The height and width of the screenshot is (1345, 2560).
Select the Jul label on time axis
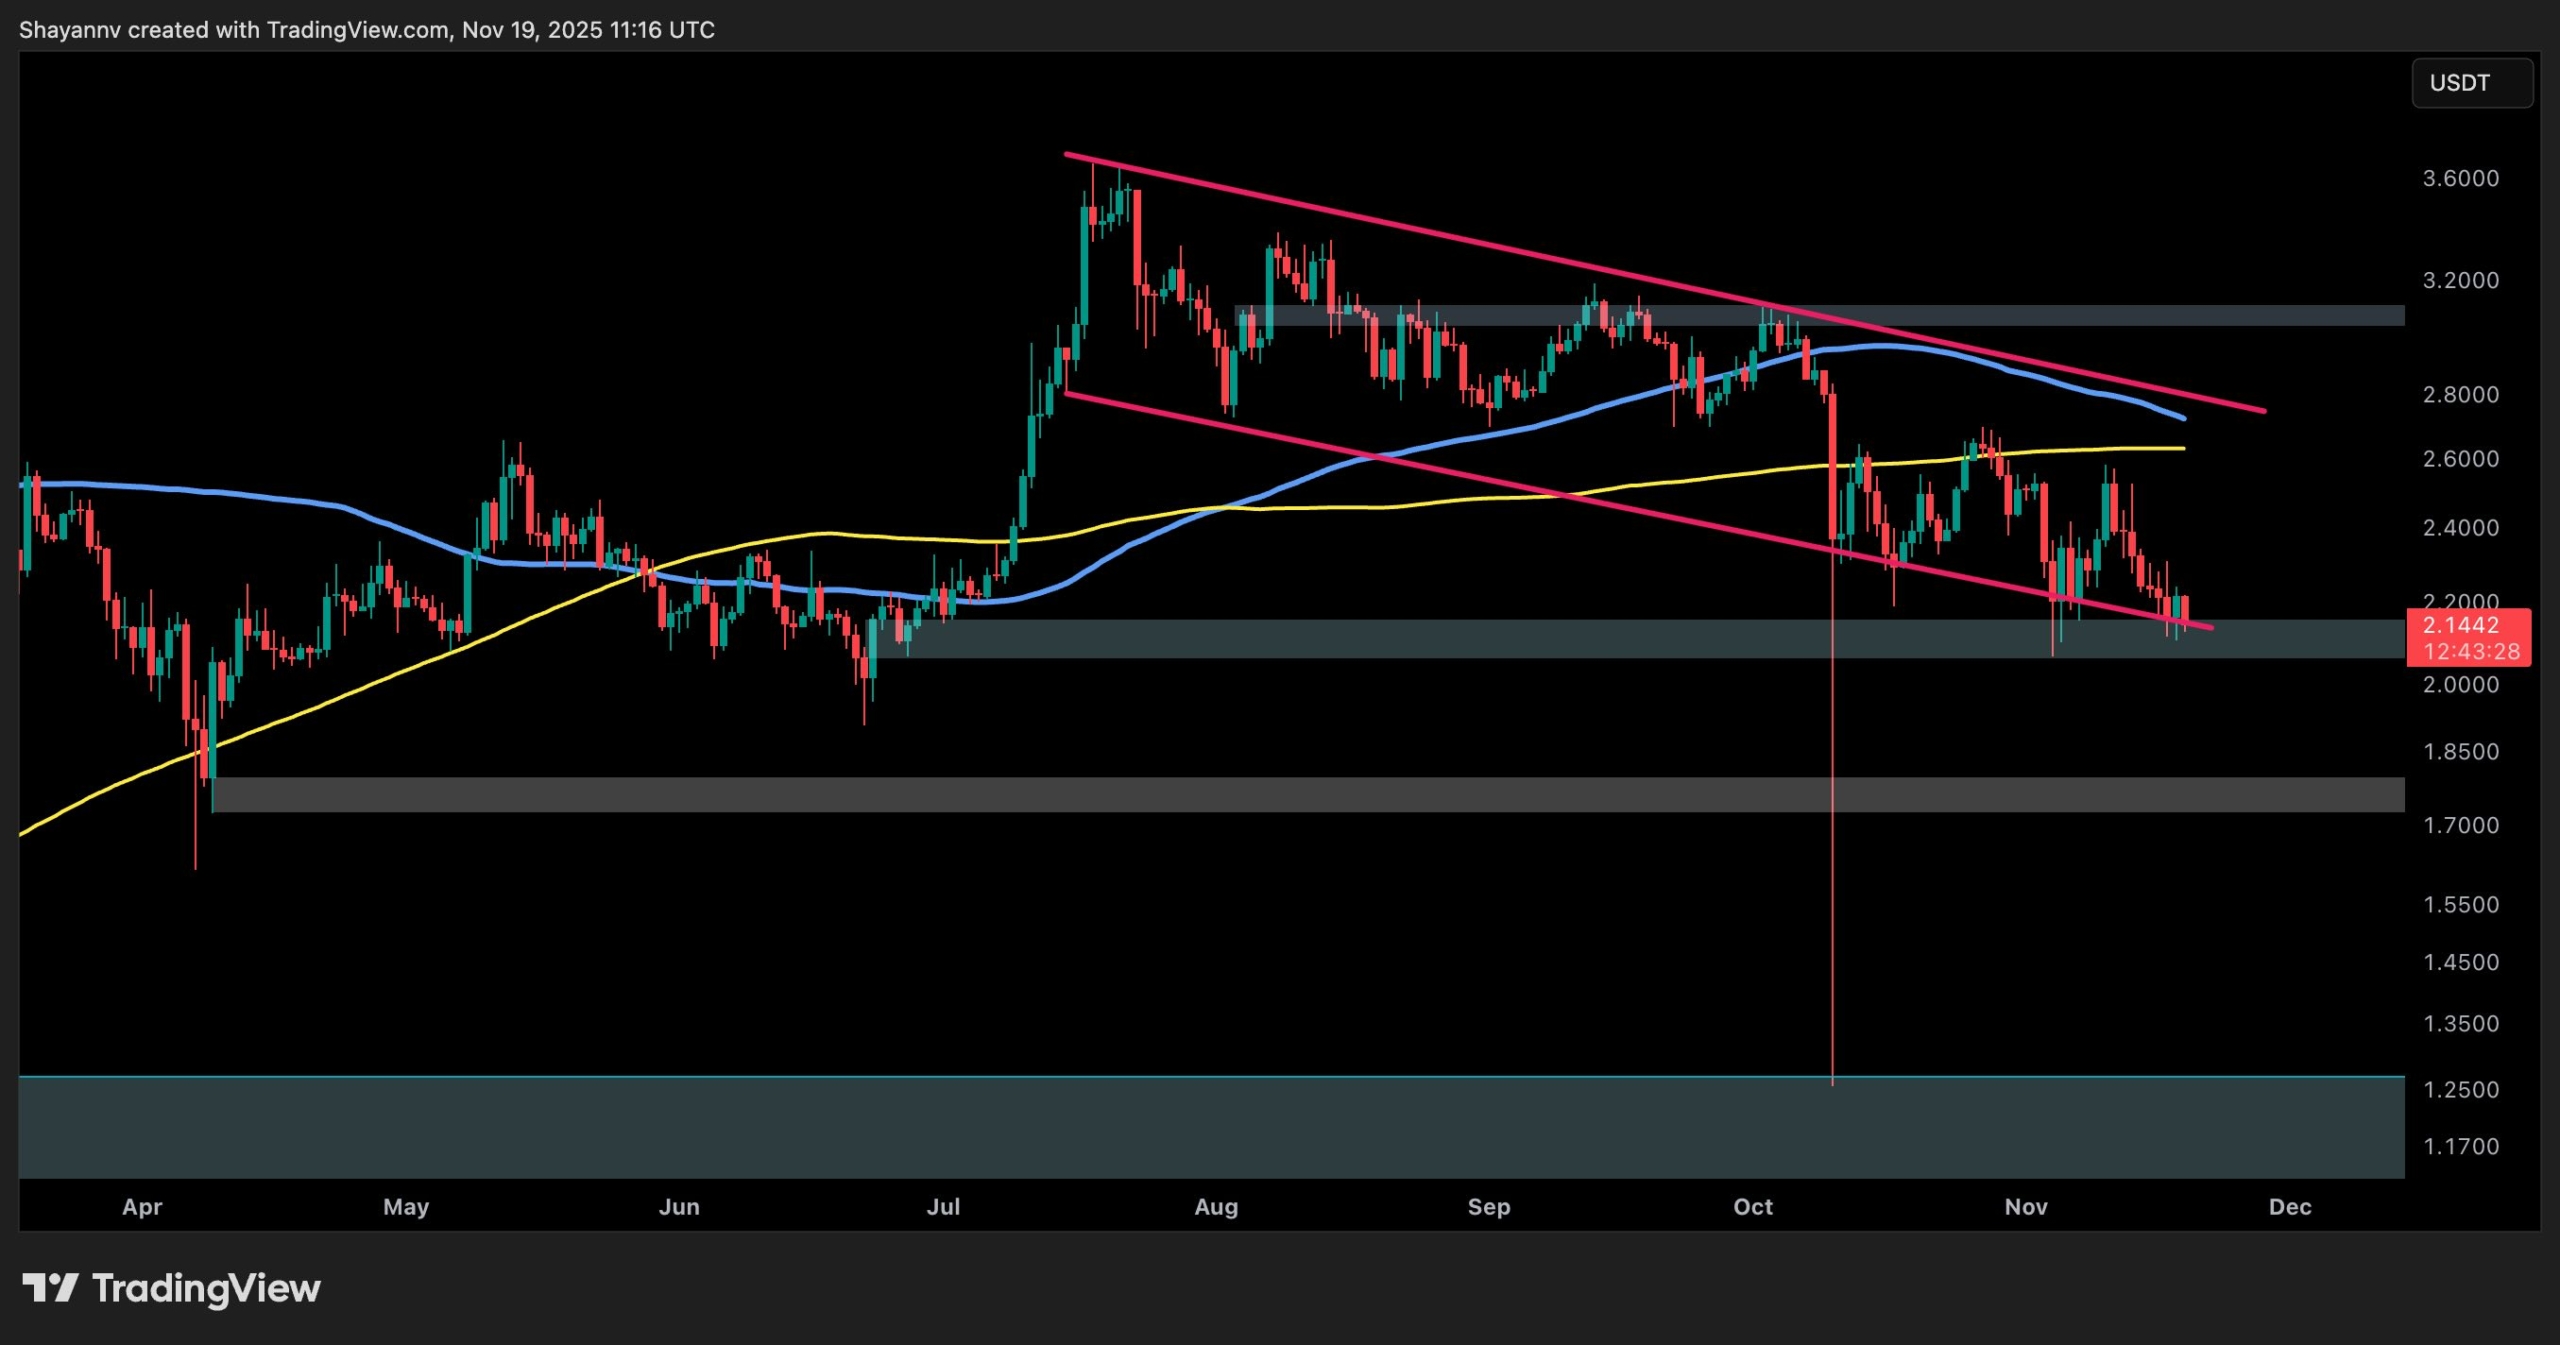coord(943,1207)
